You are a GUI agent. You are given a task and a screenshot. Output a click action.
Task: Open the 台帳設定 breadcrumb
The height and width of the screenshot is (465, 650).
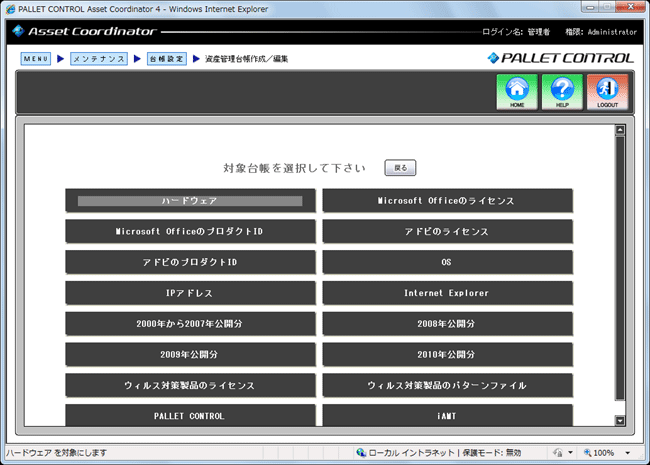[x=167, y=59]
